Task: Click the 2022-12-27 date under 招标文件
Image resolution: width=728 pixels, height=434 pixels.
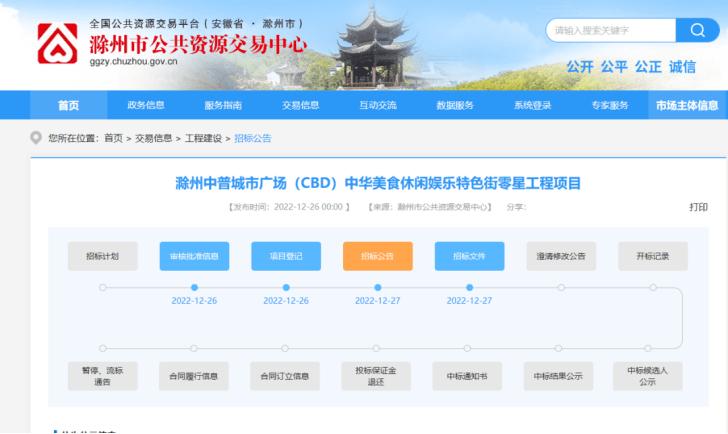Action: click(469, 301)
